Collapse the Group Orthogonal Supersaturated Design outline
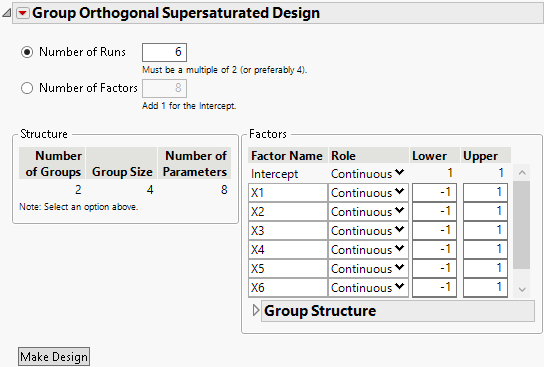Image resolution: width=544 pixels, height=367 pixels. click(7, 13)
